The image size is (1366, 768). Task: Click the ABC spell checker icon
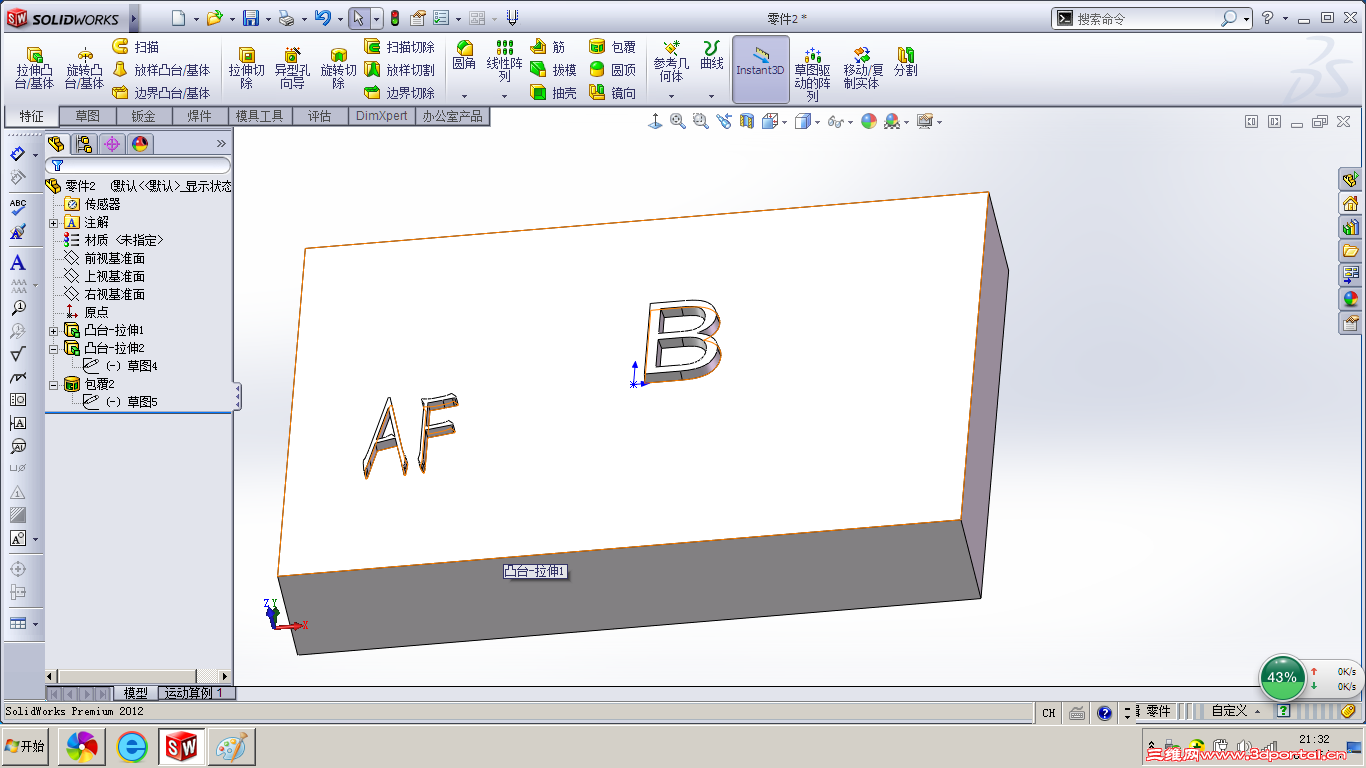click(x=17, y=208)
